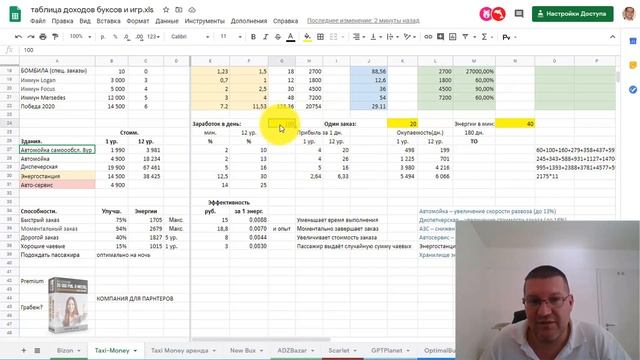Insert a link
Image resolution: width=640 pixels, height=360 pixels.
point(428,37)
